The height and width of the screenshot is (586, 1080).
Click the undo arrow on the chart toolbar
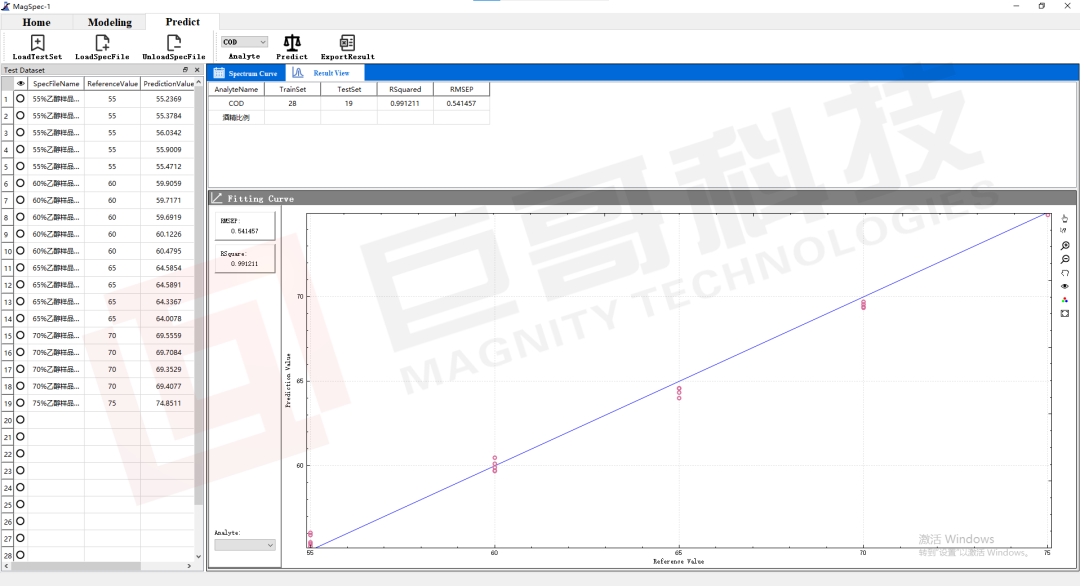point(1065,273)
